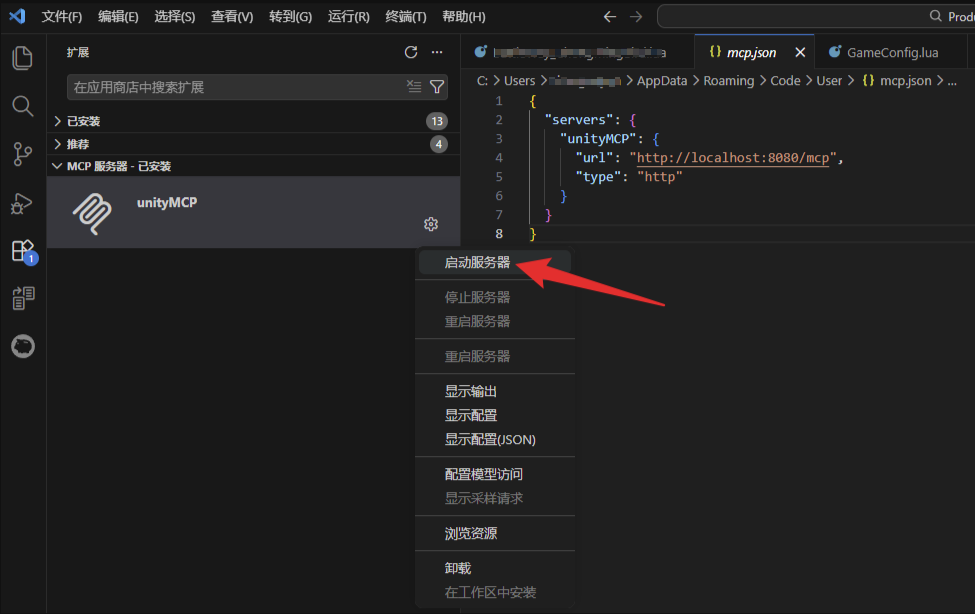Open the 选择(S) menu
Image resolution: width=975 pixels, height=614 pixels.
[x=175, y=17]
